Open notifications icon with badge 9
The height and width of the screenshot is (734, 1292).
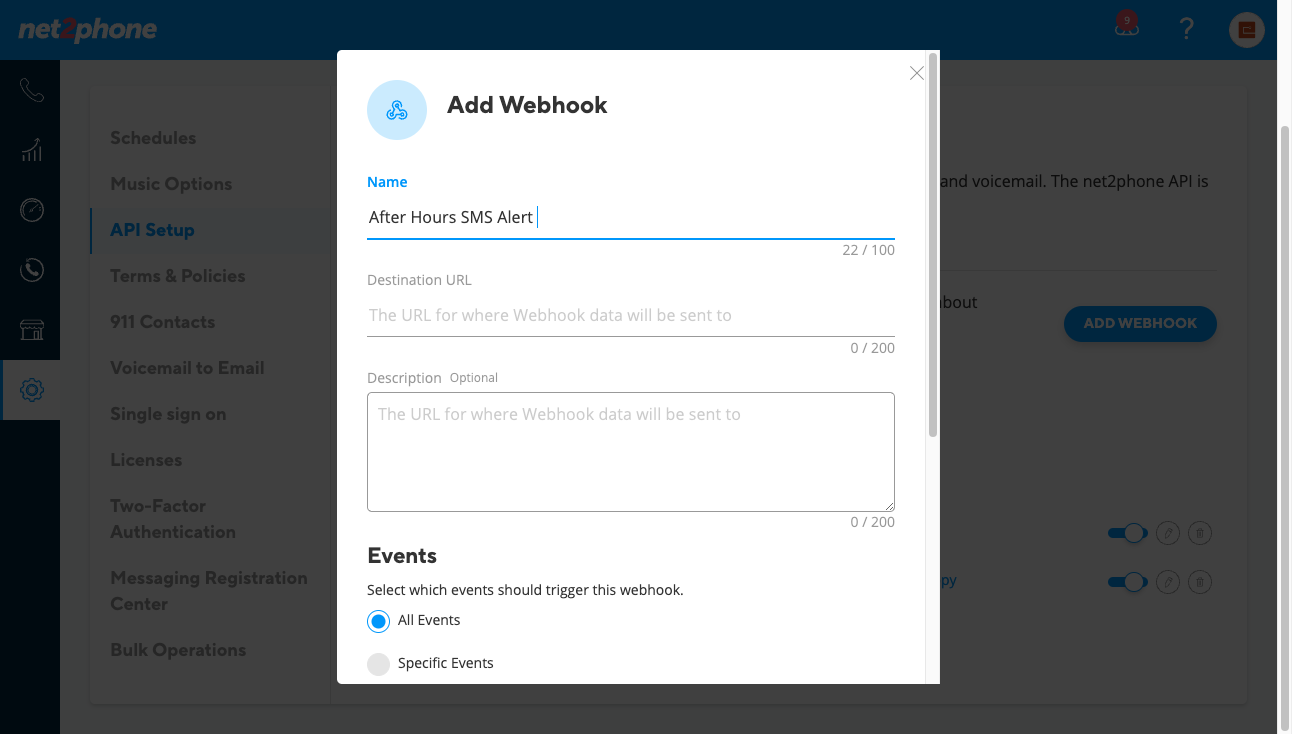(x=1127, y=26)
